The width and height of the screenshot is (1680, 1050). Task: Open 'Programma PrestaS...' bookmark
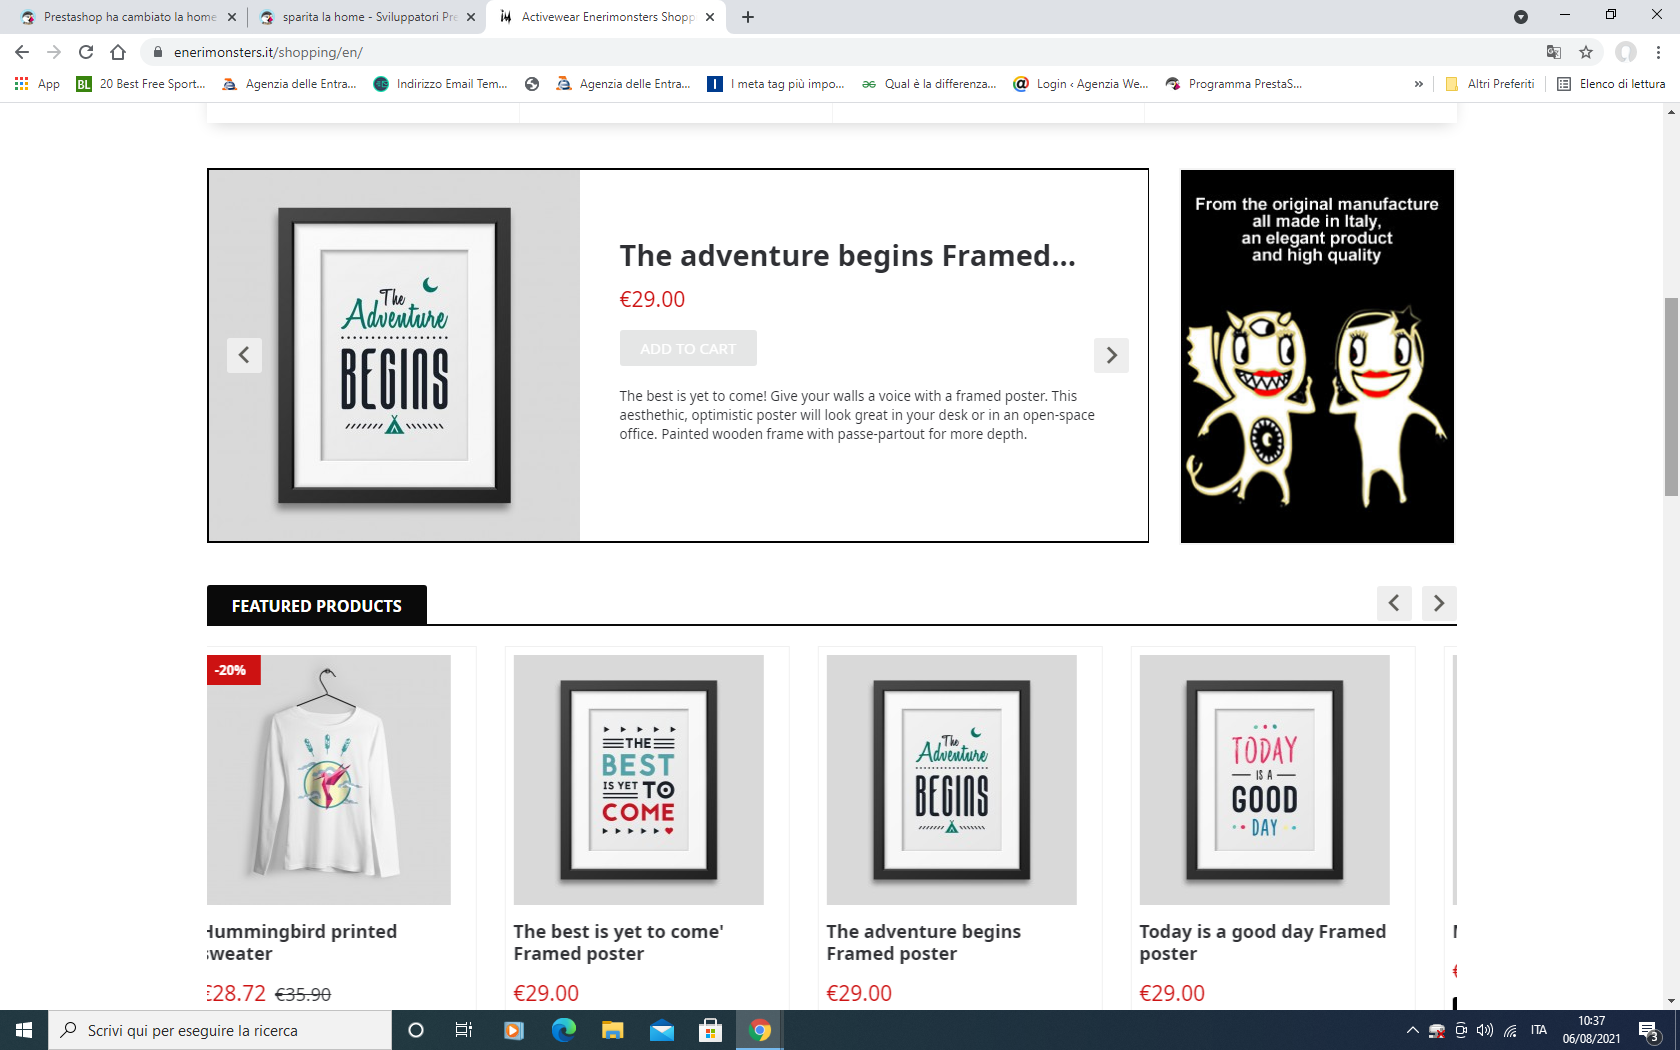[x=1234, y=84]
